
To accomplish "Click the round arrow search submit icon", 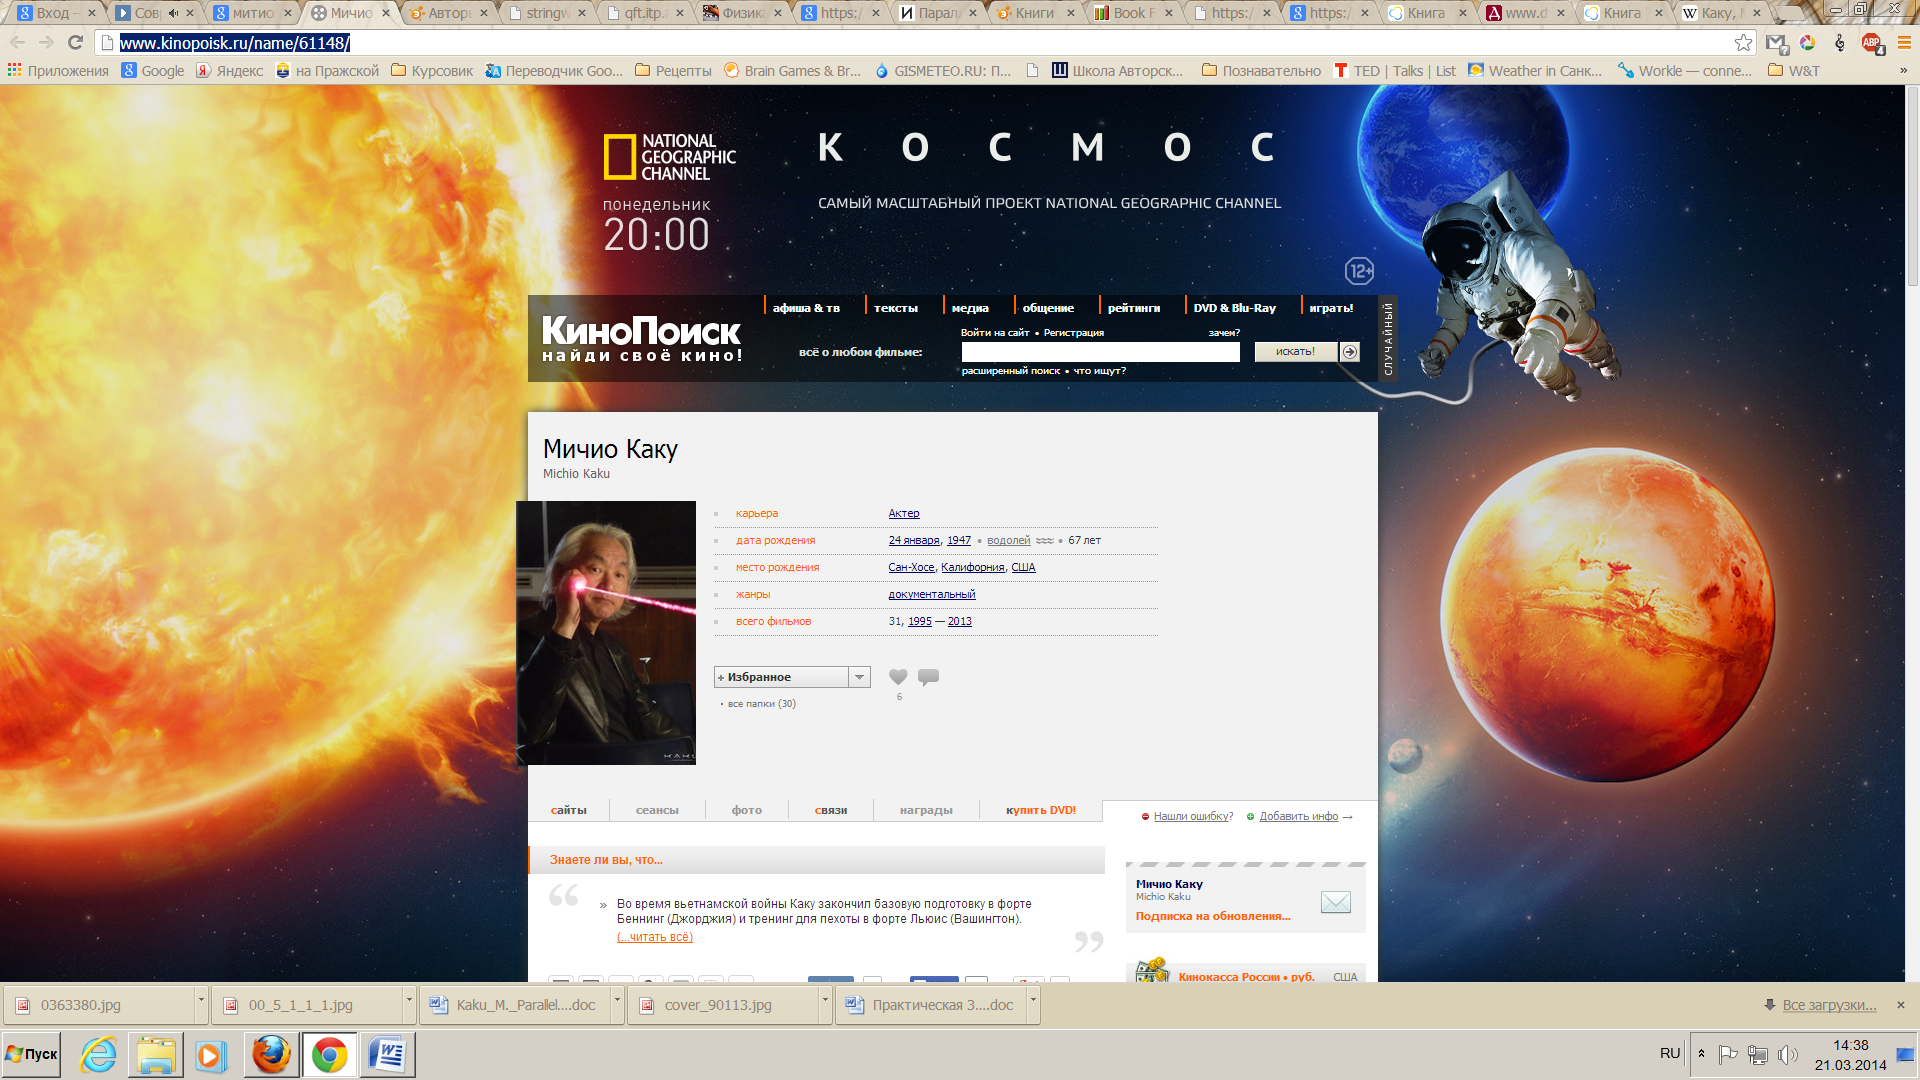I will click(x=1350, y=352).
